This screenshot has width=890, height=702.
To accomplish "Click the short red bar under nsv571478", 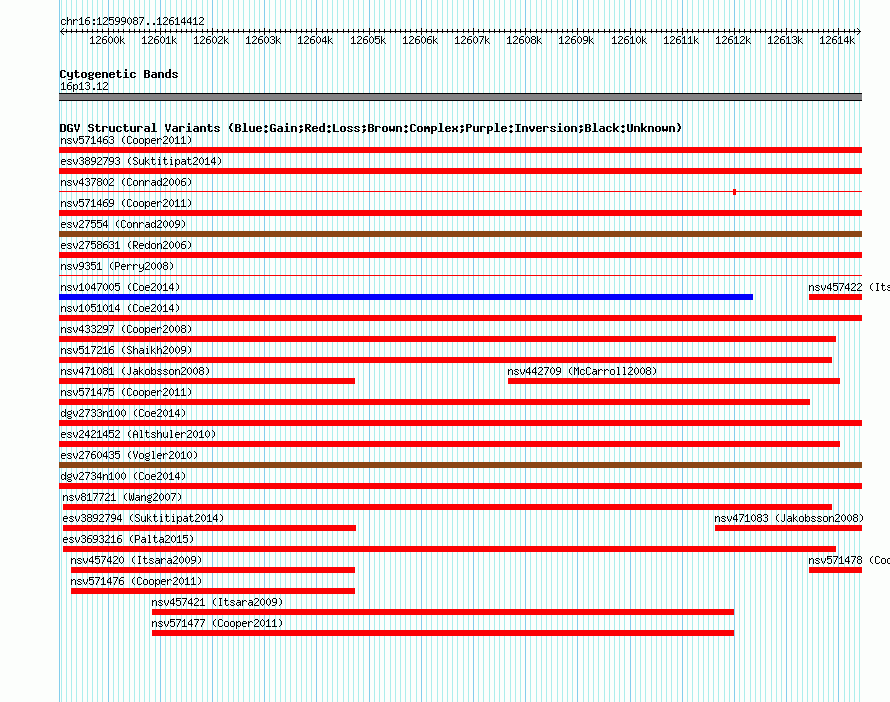I will [x=836, y=570].
